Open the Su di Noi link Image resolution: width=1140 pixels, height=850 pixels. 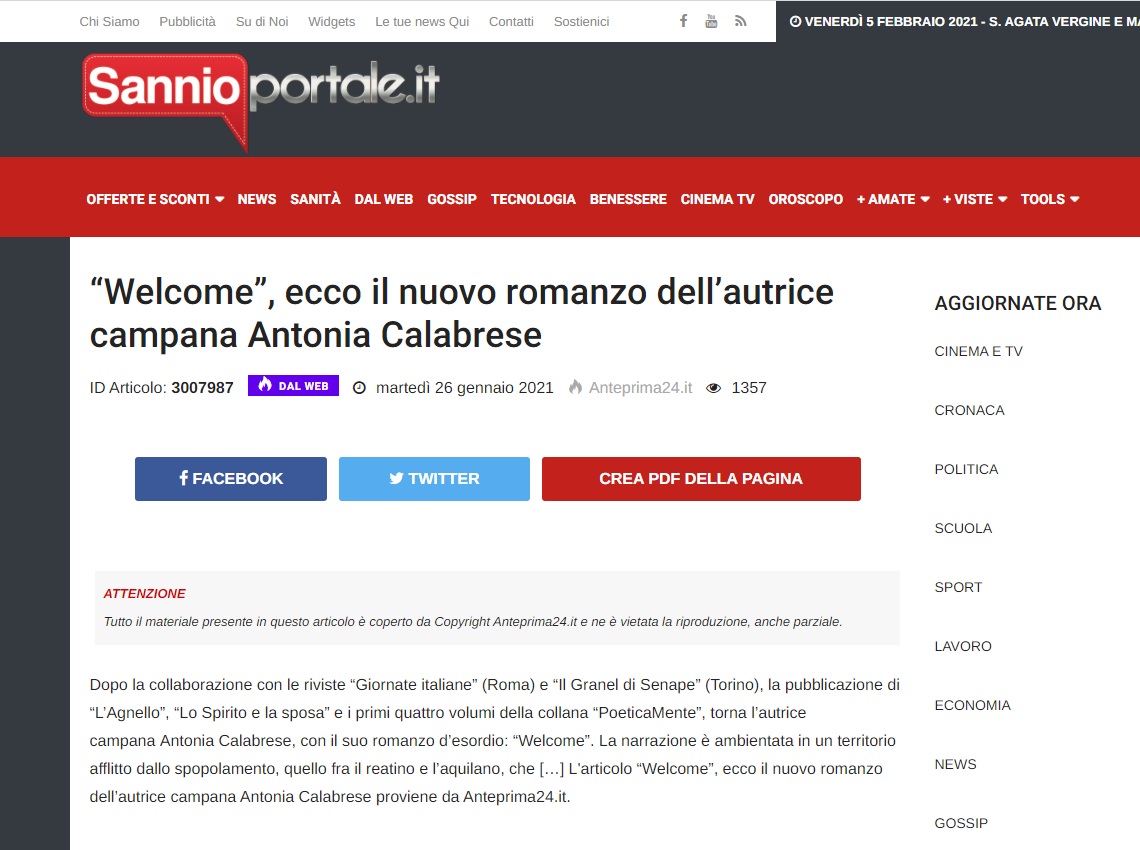tap(262, 22)
